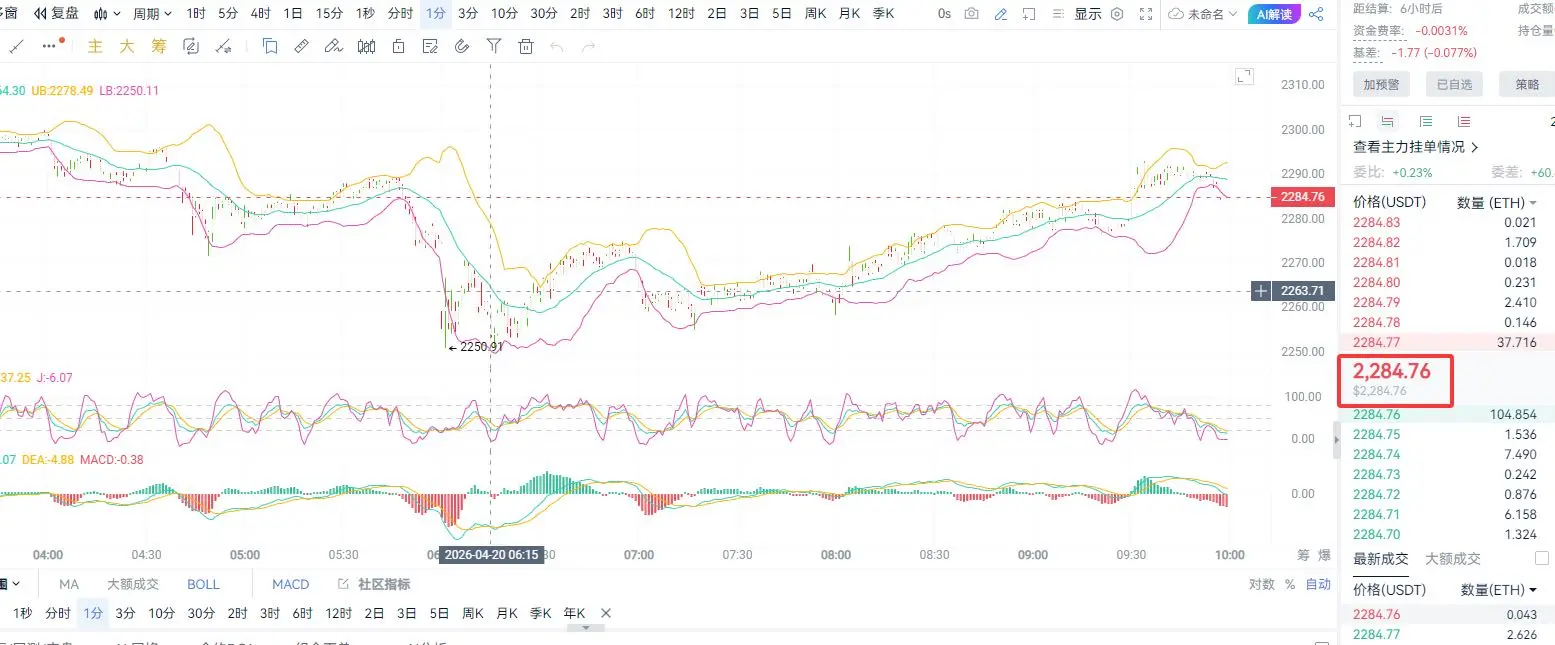
Task: Toggle the 大 large orders indicator
Action: tap(127, 46)
